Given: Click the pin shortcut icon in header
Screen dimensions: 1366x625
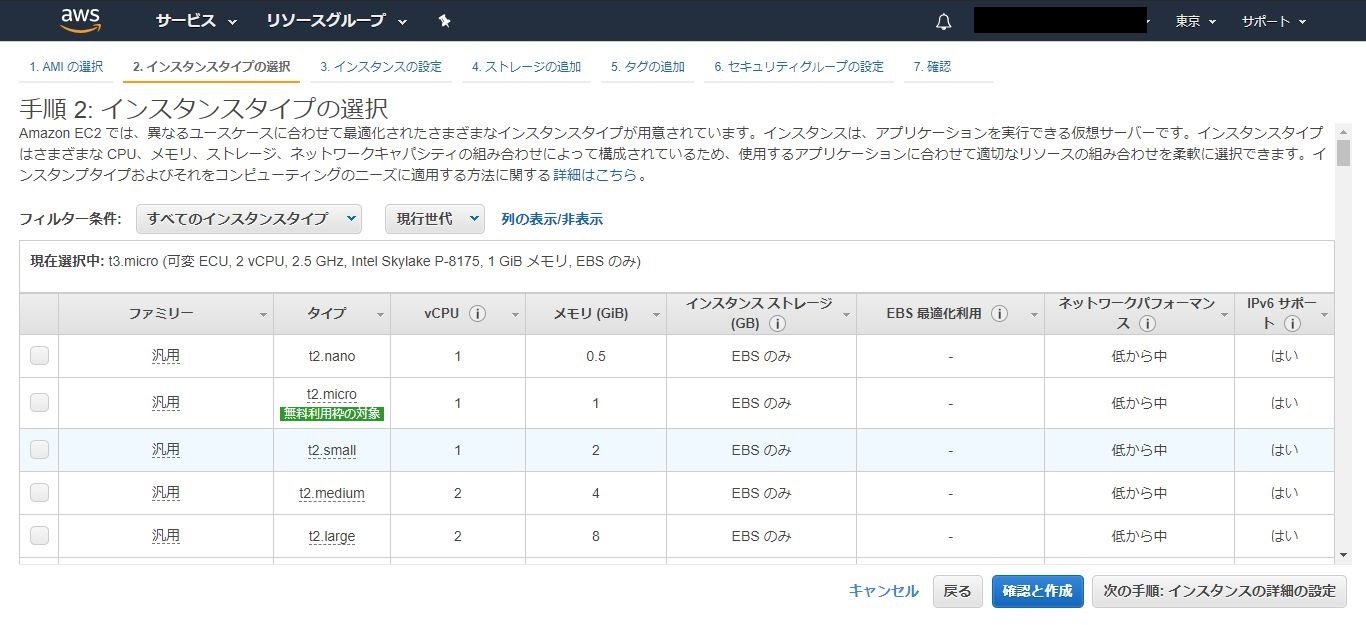Looking at the screenshot, I should (x=445, y=21).
